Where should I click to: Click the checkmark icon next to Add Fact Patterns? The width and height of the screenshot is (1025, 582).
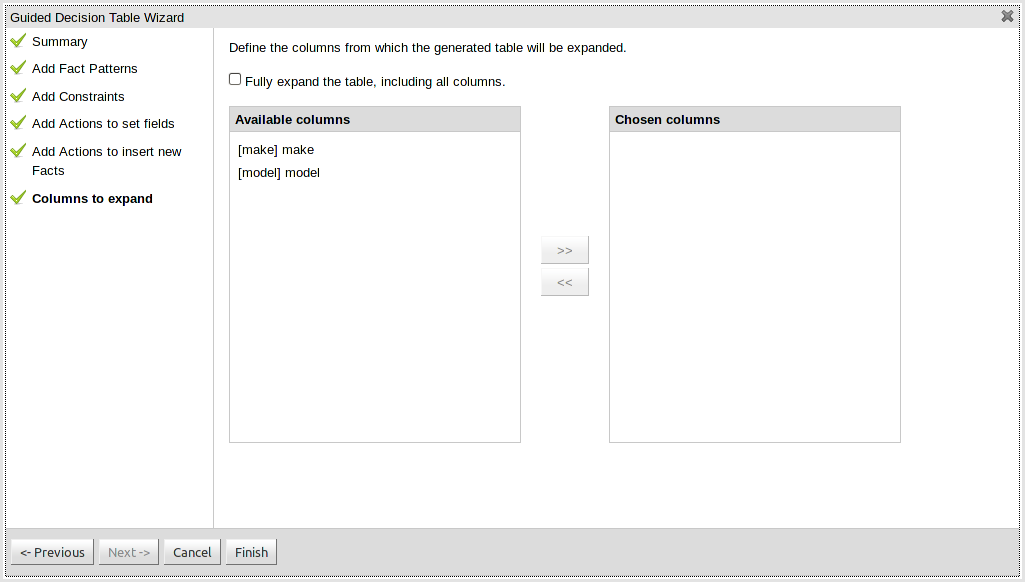(x=17, y=68)
